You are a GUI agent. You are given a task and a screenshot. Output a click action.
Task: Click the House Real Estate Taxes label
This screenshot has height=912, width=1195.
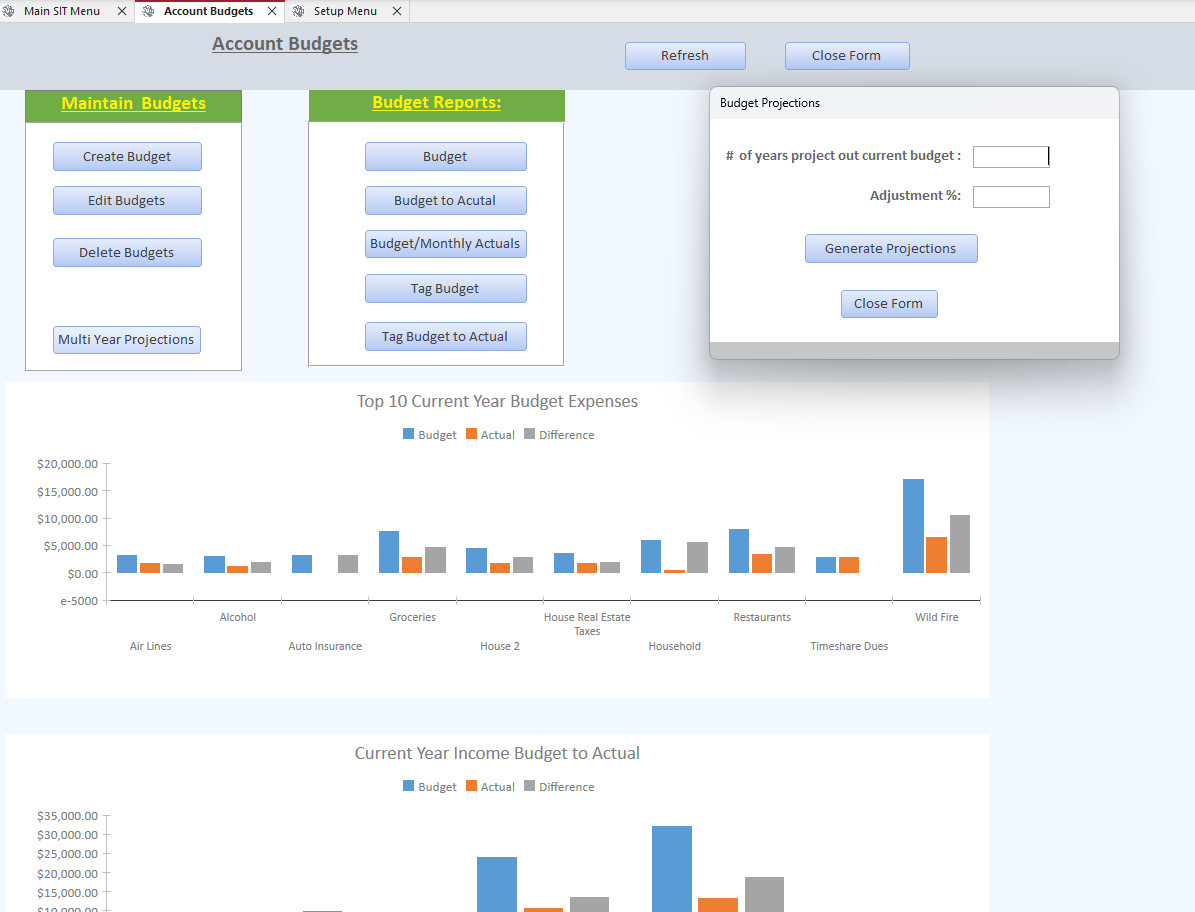(x=587, y=624)
